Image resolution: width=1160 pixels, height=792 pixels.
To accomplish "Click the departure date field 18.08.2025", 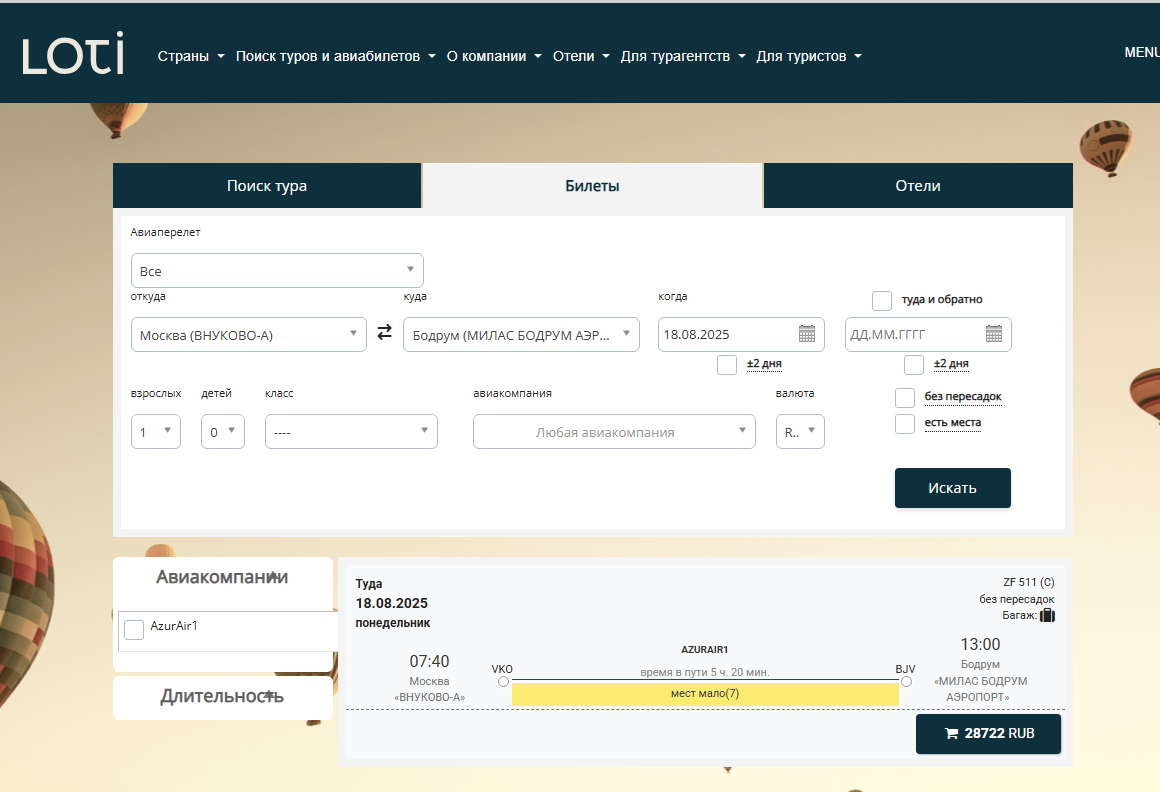I will point(741,334).
